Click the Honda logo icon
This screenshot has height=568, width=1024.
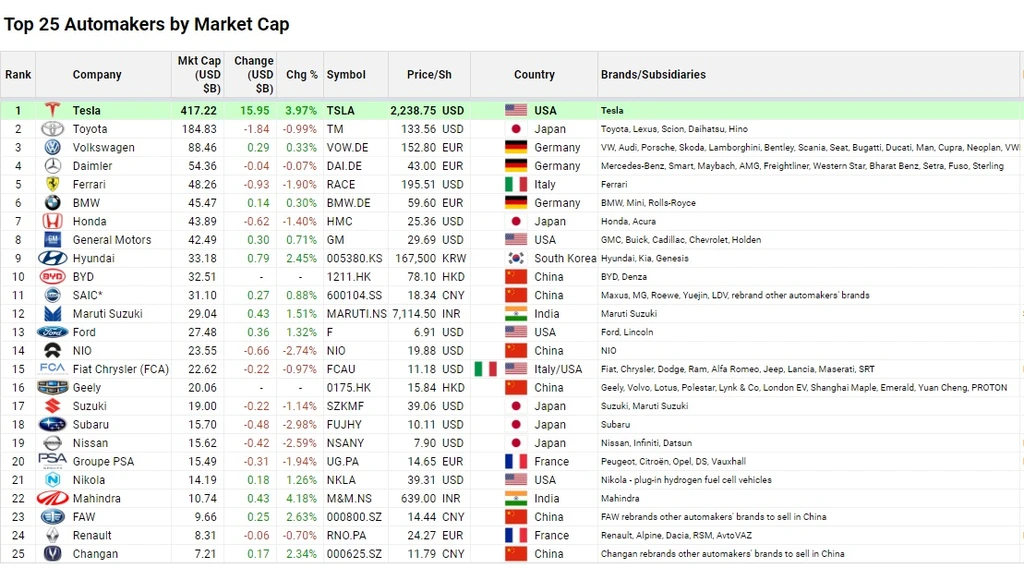[52, 221]
